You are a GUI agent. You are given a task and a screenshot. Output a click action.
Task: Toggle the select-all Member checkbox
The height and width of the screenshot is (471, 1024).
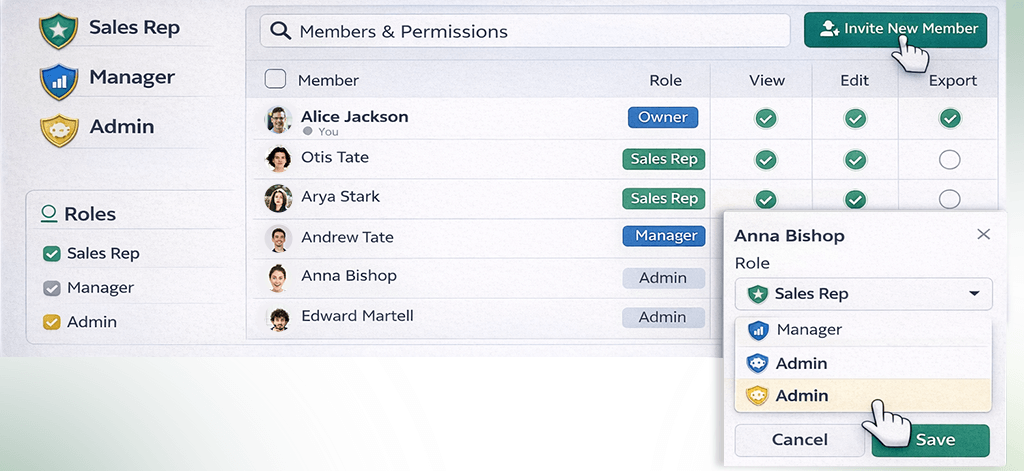(x=275, y=79)
